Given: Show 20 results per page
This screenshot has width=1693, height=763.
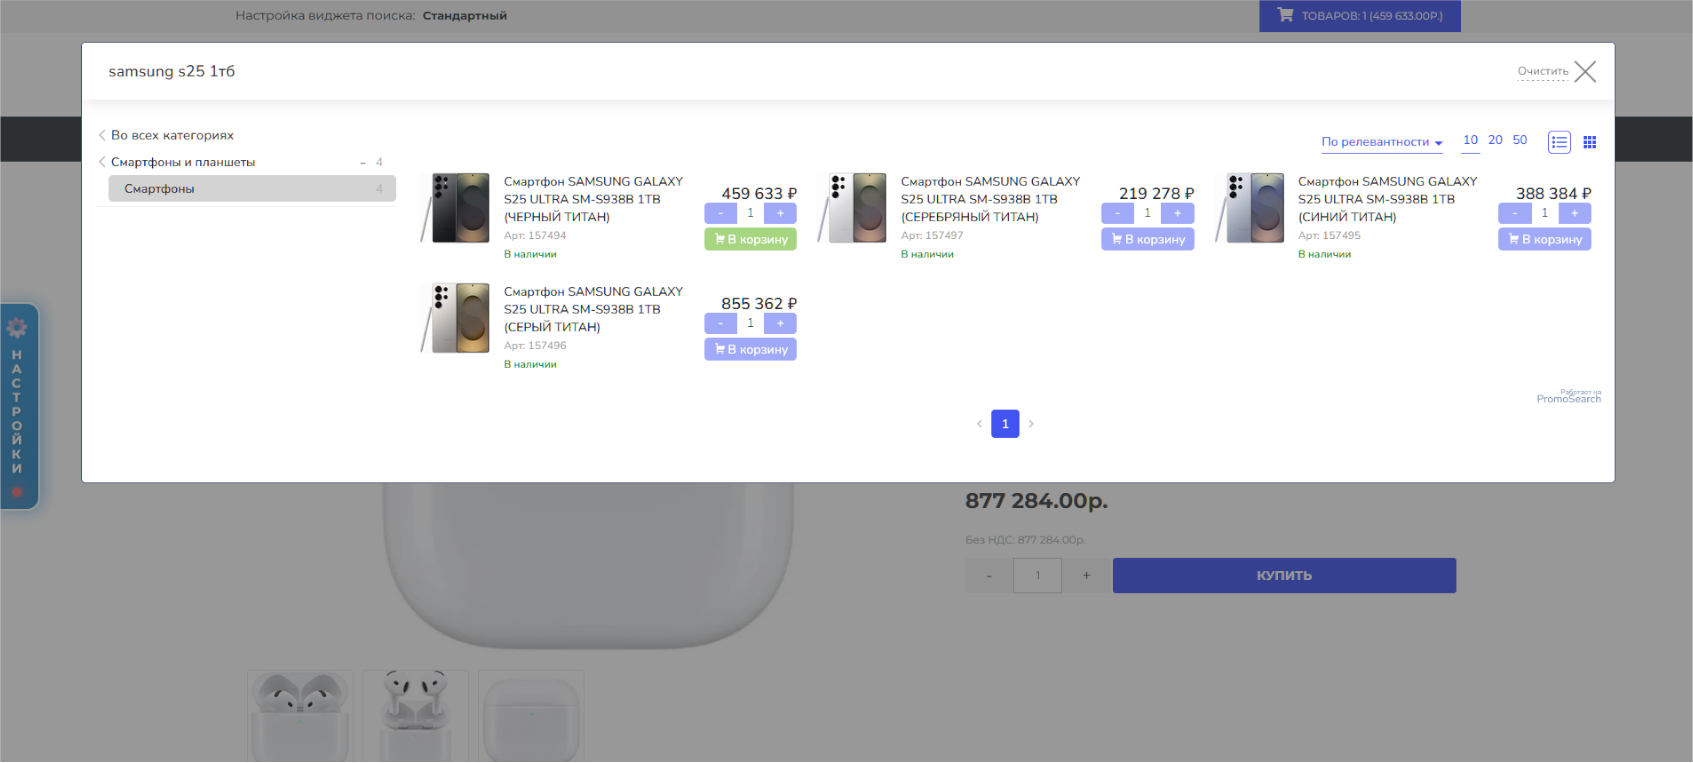Looking at the screenshot, I should click(1495, 140).
